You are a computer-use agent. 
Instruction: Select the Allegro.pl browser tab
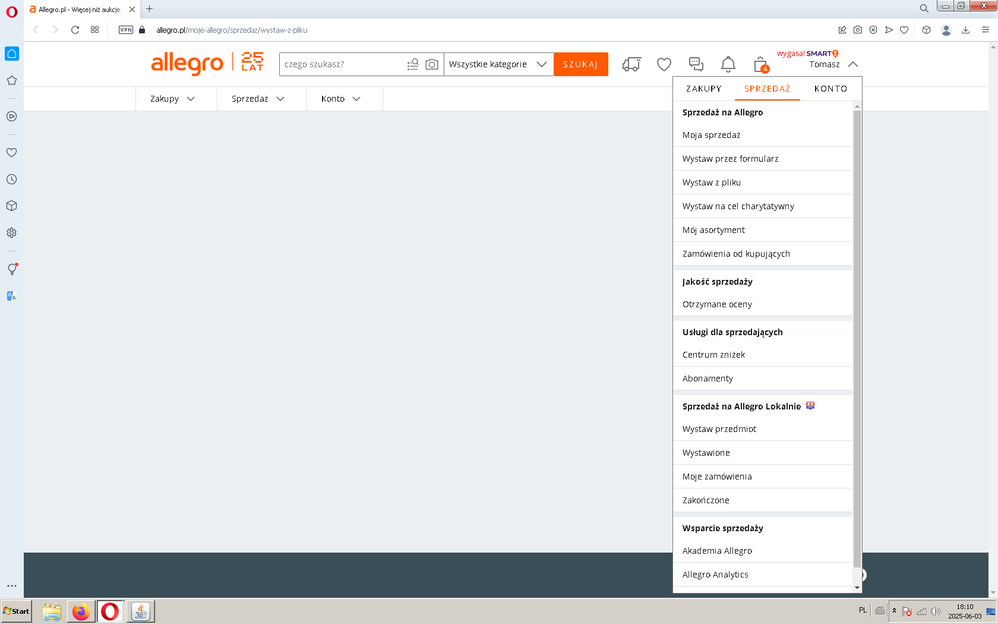pos(82,9)
